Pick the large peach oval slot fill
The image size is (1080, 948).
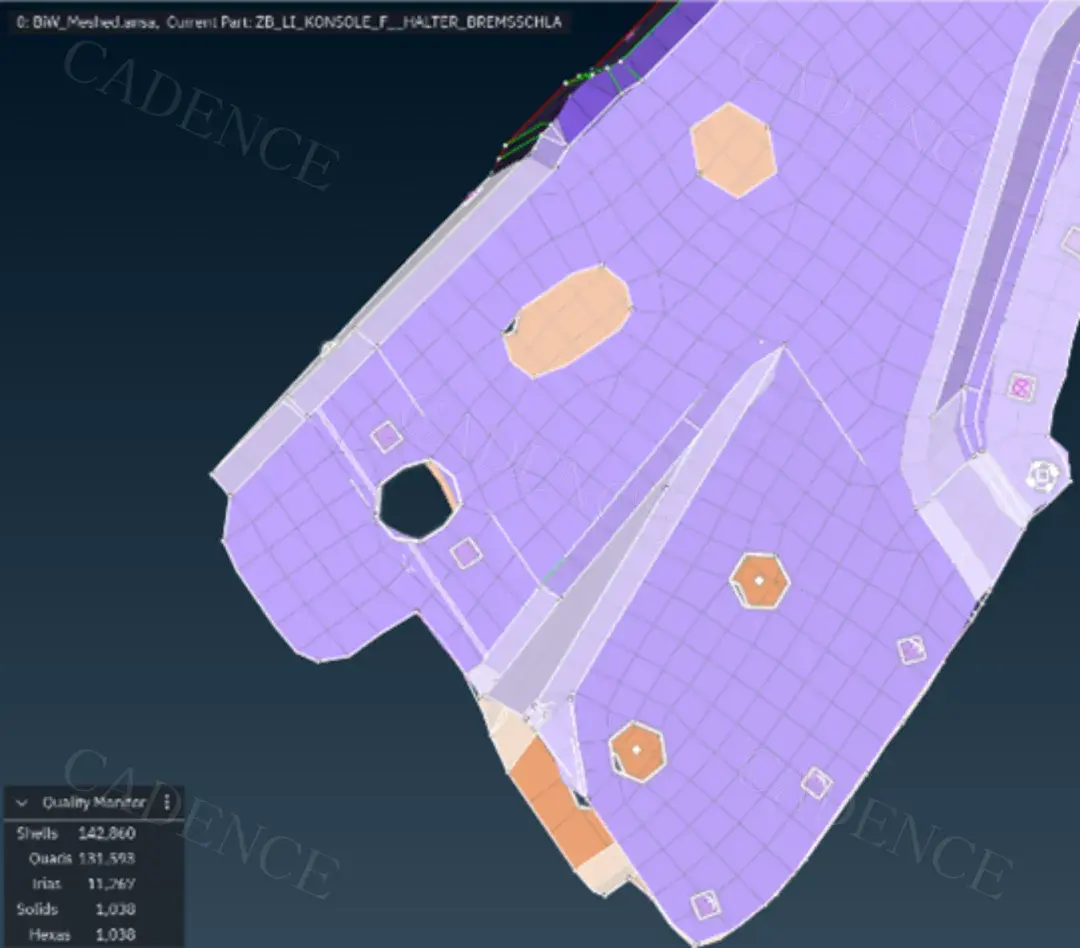click(x=568, y=321)
